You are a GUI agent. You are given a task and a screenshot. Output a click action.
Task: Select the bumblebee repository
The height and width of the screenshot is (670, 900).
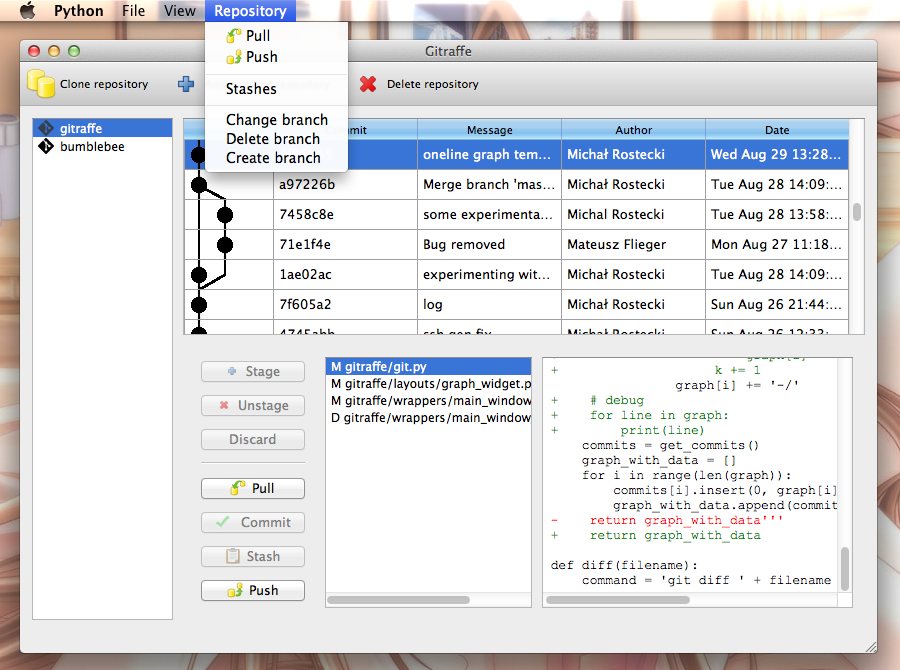[x=103, y=146]
